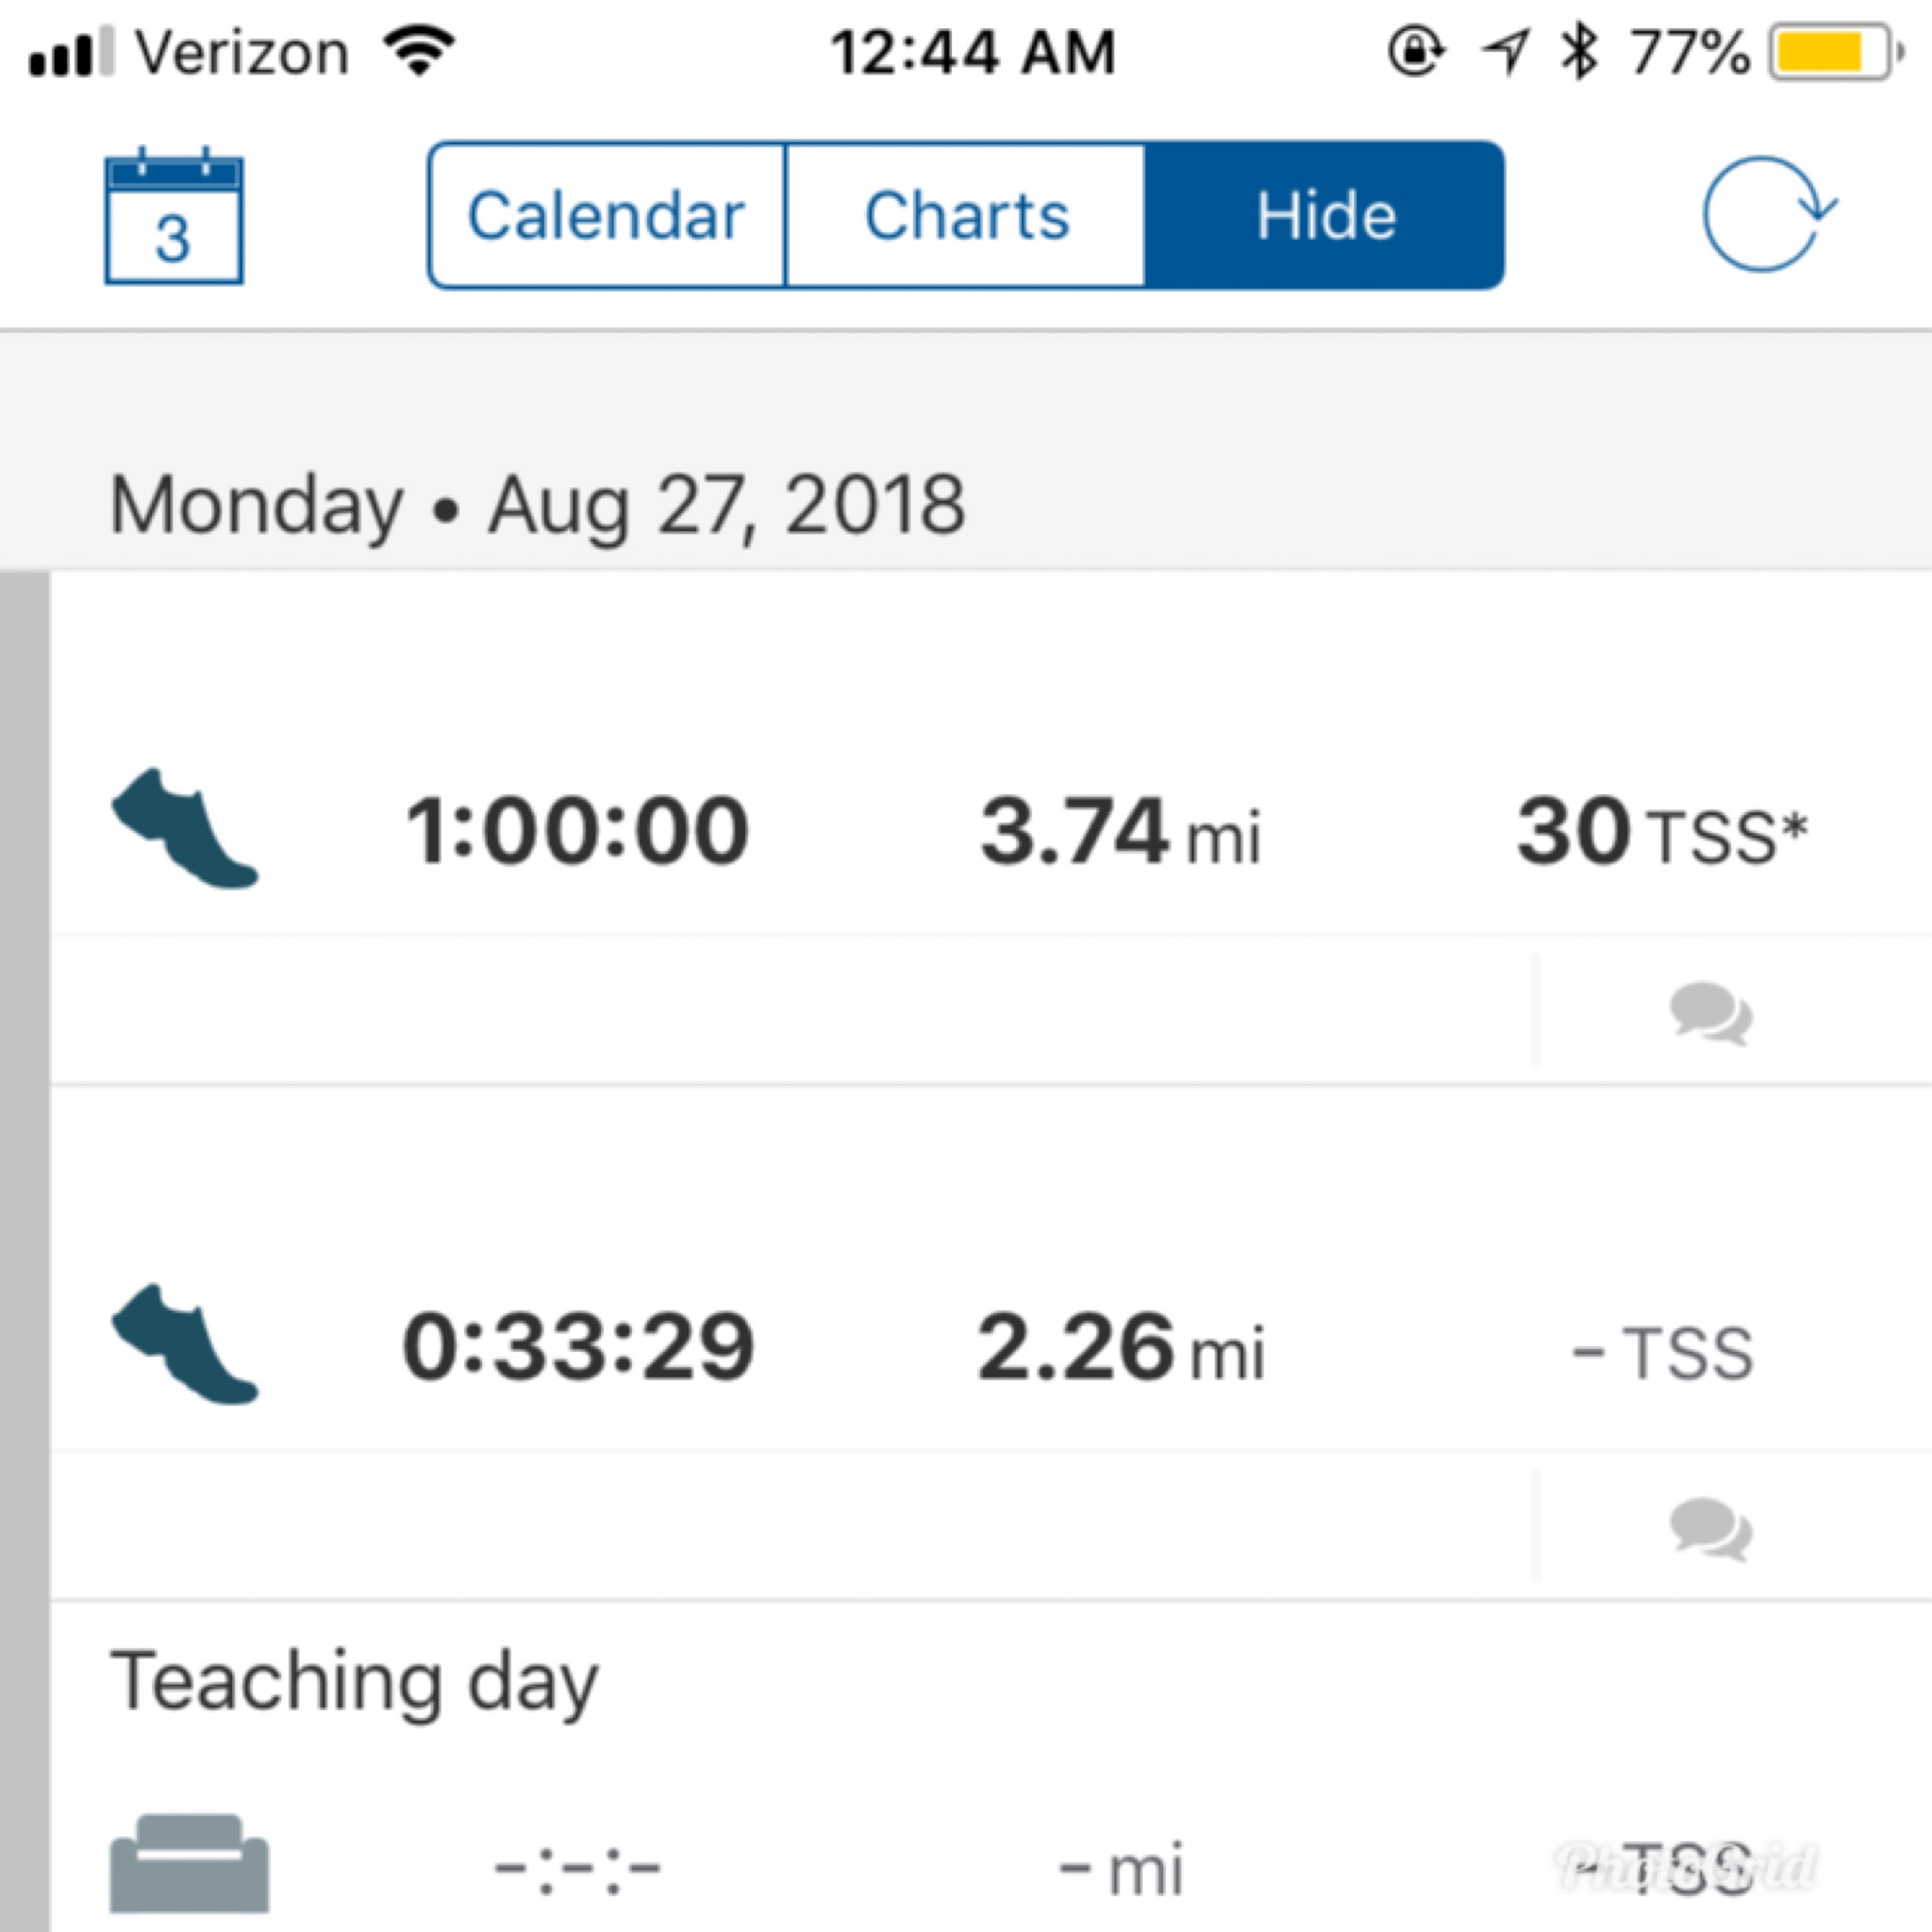Open comments on the 2.26 mi run
This screenshot has width=1932, height=1932.
1709,1528
